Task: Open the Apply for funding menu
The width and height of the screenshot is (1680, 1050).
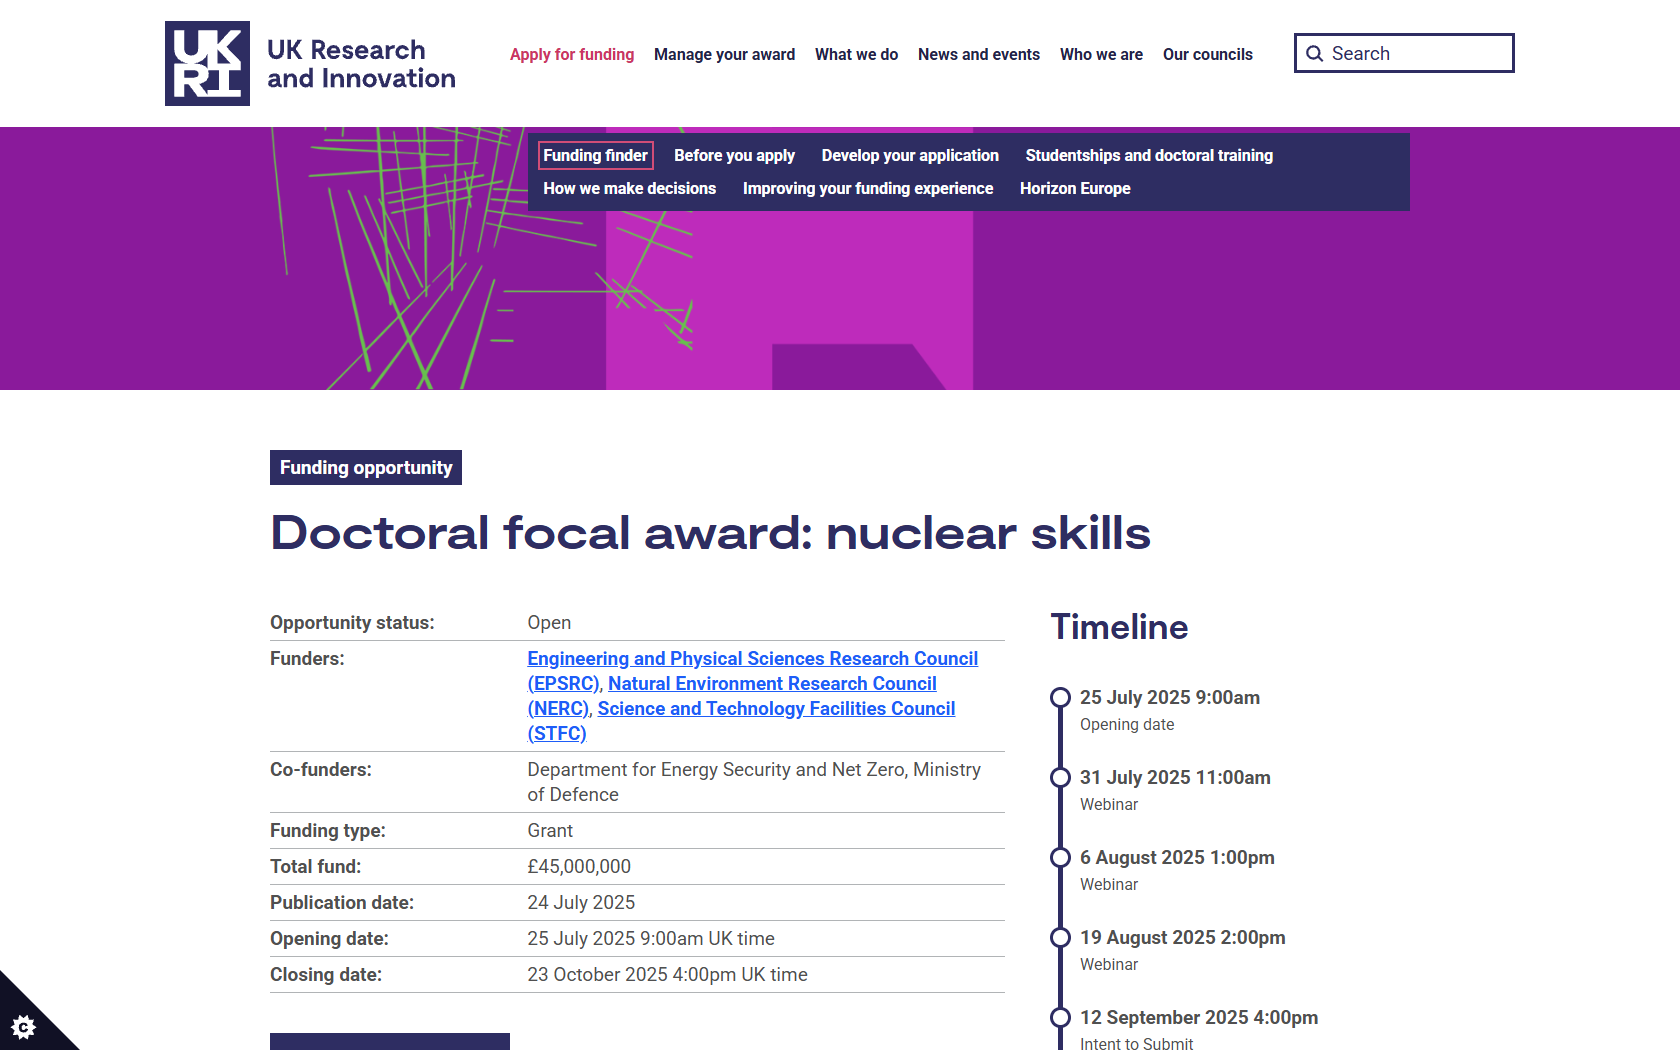Action: (571, 54)
